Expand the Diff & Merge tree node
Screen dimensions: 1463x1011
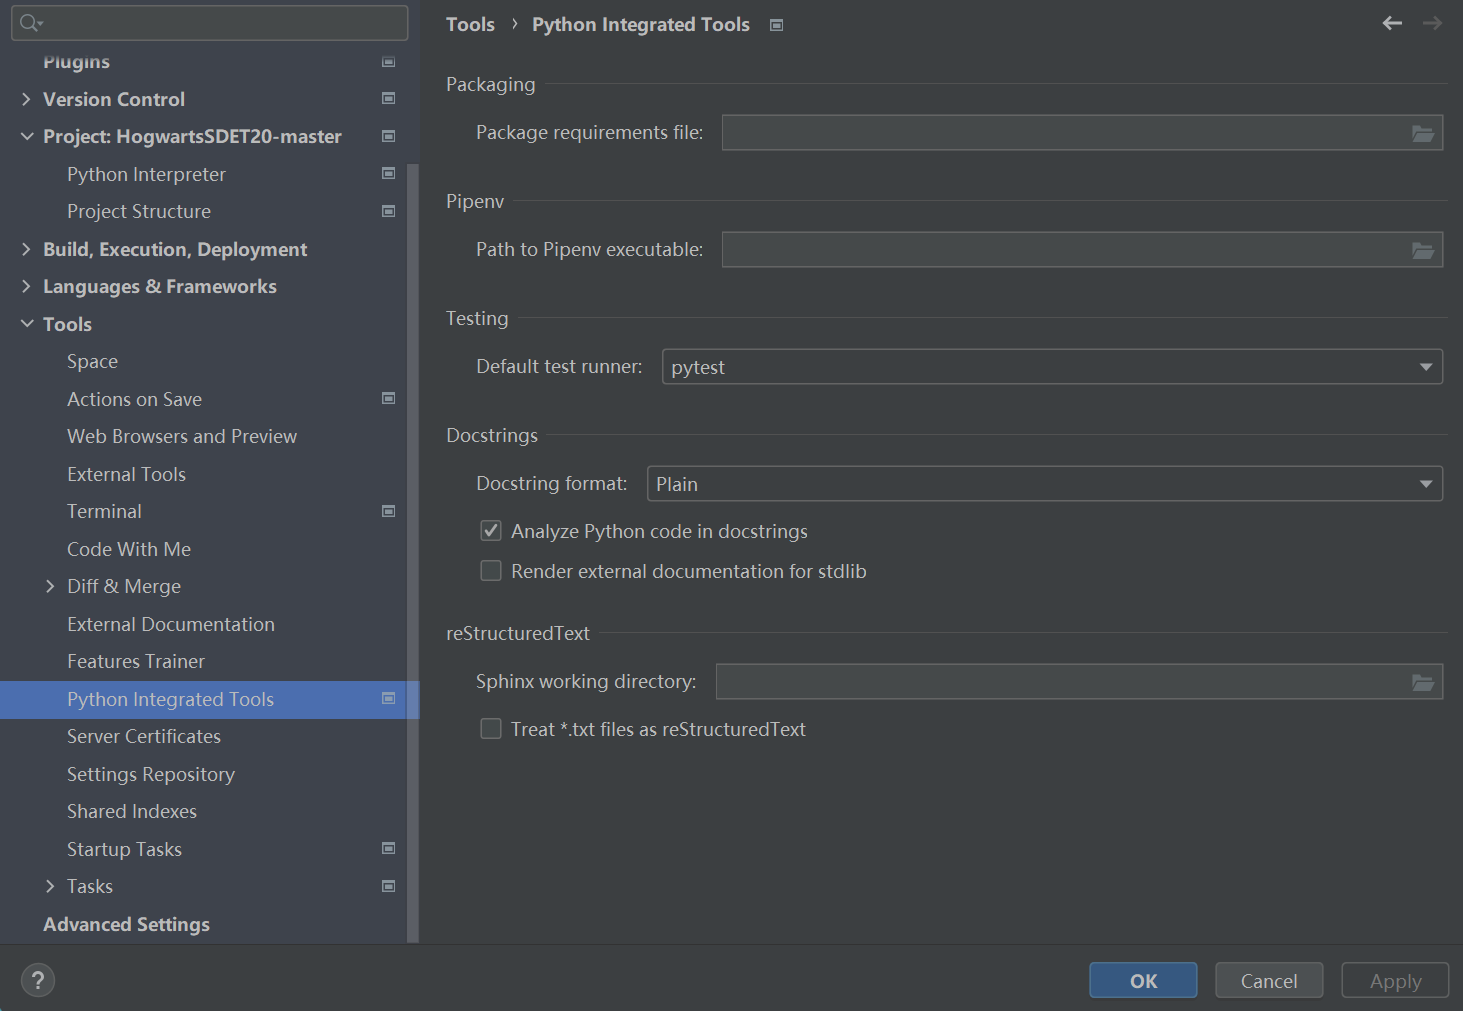coord(50,586)
